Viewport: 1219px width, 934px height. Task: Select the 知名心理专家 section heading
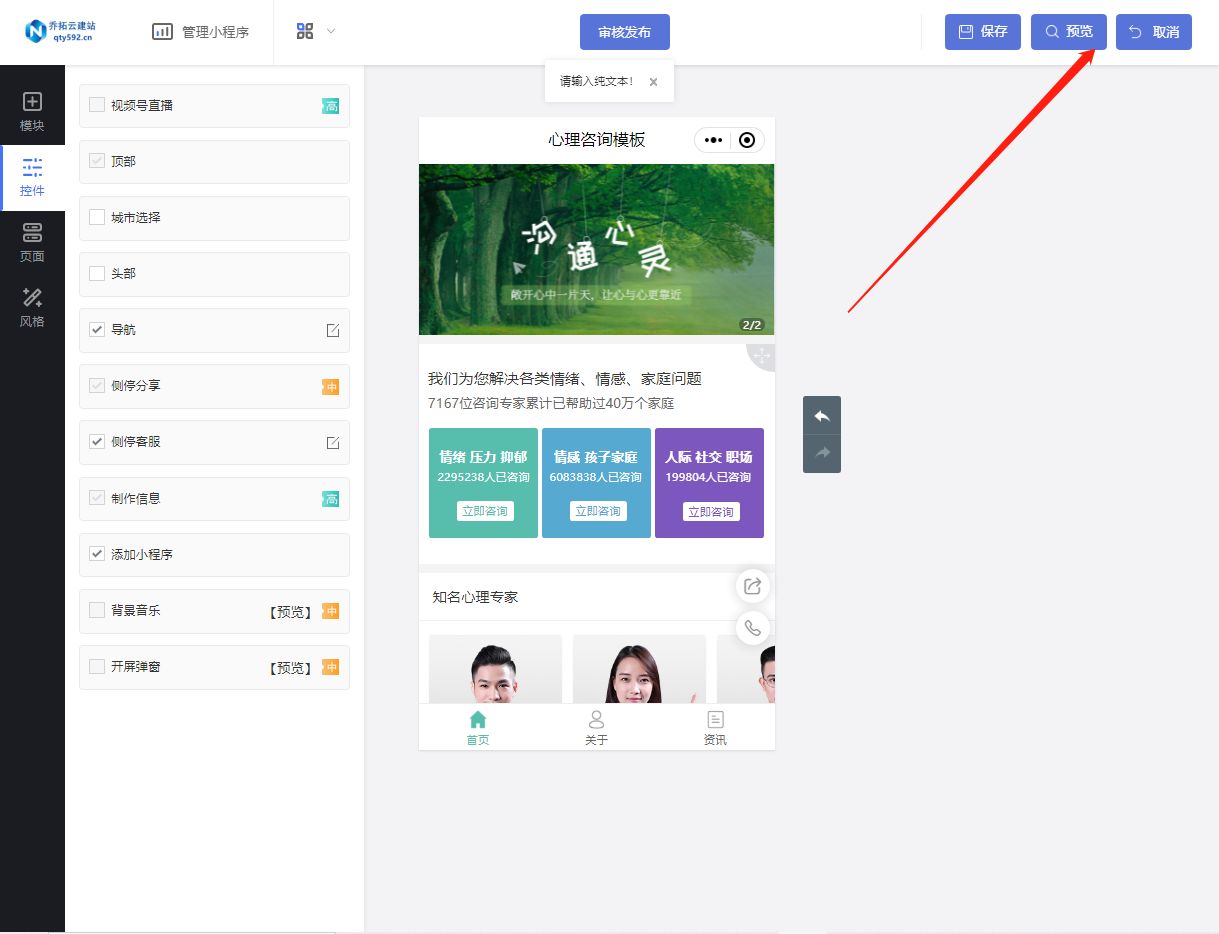click(475, 597)
